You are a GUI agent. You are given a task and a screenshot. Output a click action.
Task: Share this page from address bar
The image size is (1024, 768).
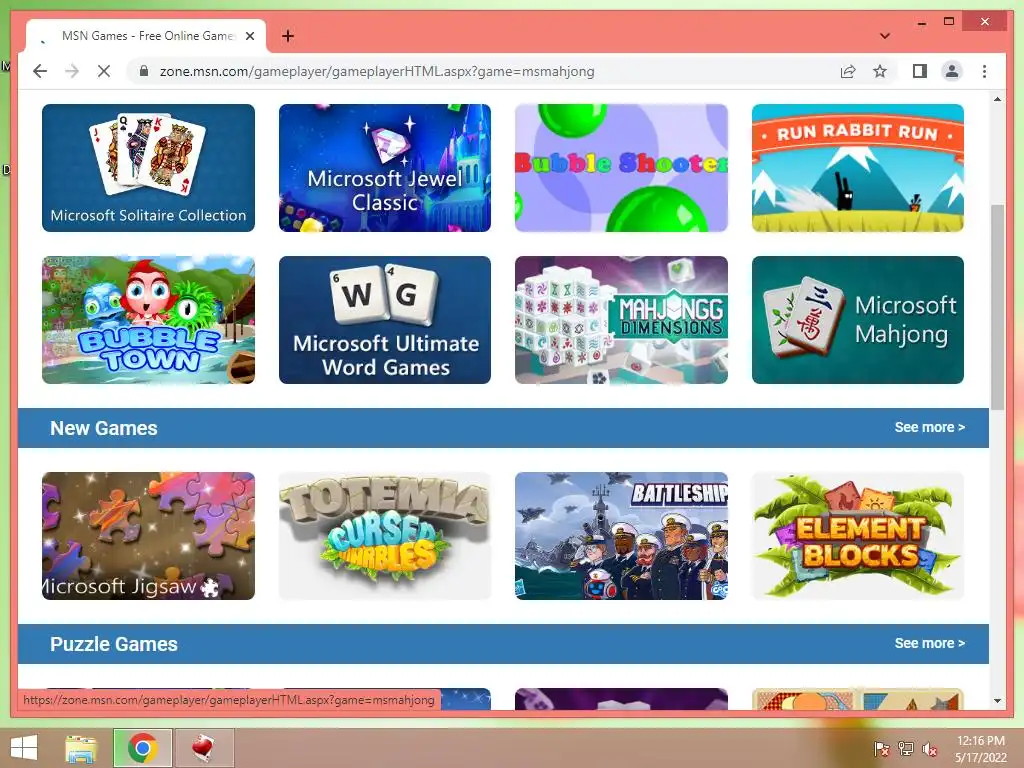click(848, 71)
